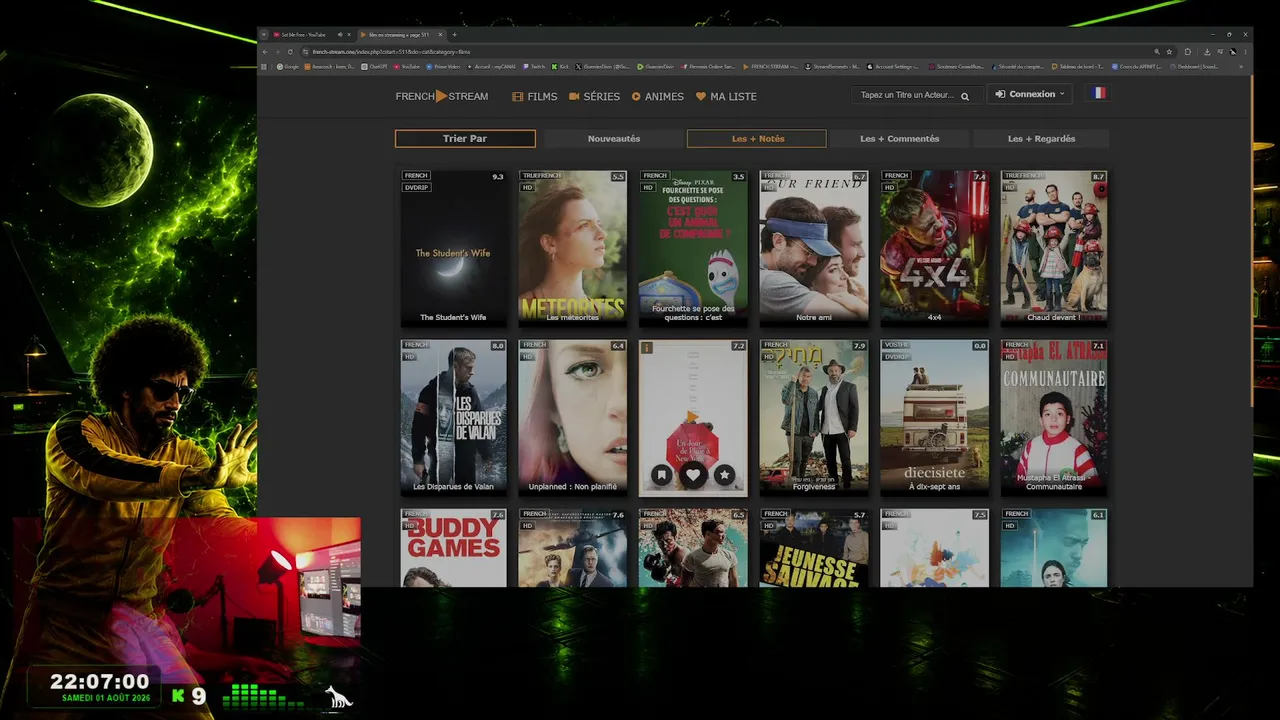Select the Les + Commentés sort tab
The width and height of the screenshot is (1280, 720).
pyautogui.click(x=899, y=139)
